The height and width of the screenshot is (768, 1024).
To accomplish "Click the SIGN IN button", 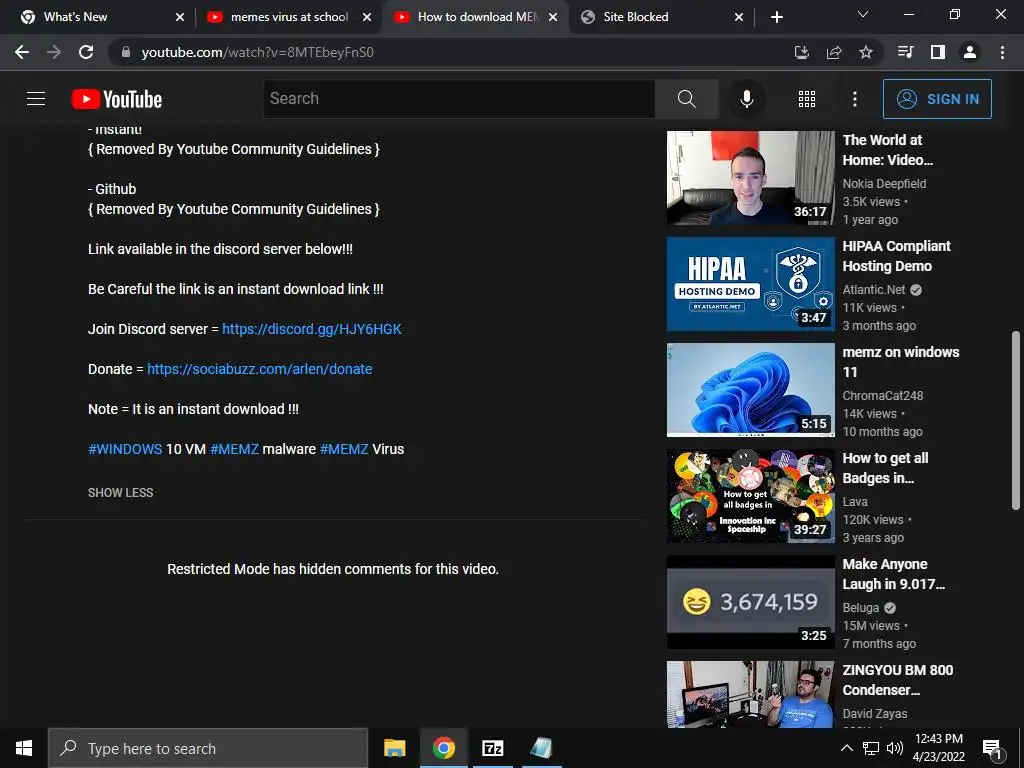I will point(937,99).
